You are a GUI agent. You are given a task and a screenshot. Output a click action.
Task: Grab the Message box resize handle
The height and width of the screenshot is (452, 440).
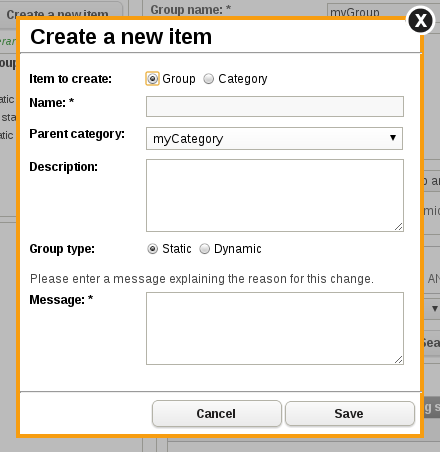[x=399, y=360]
